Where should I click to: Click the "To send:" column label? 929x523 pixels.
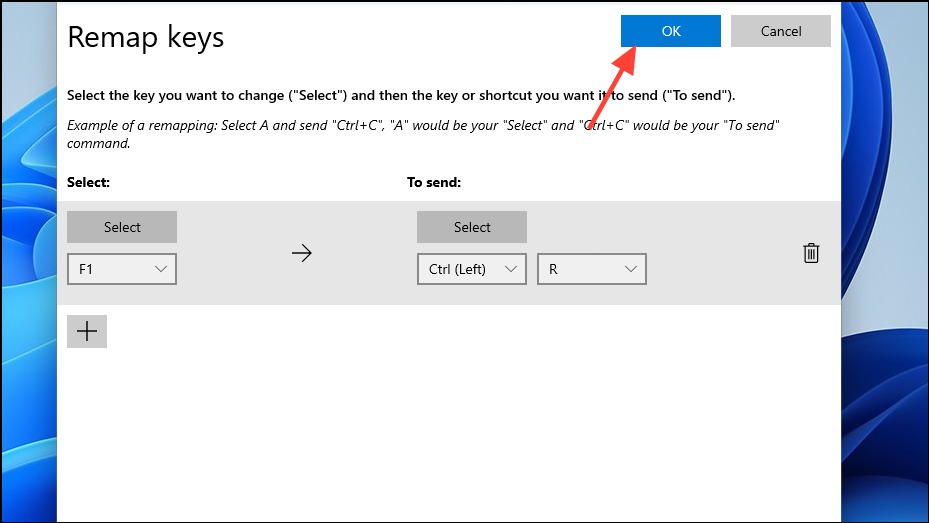(x=434, y=182)
